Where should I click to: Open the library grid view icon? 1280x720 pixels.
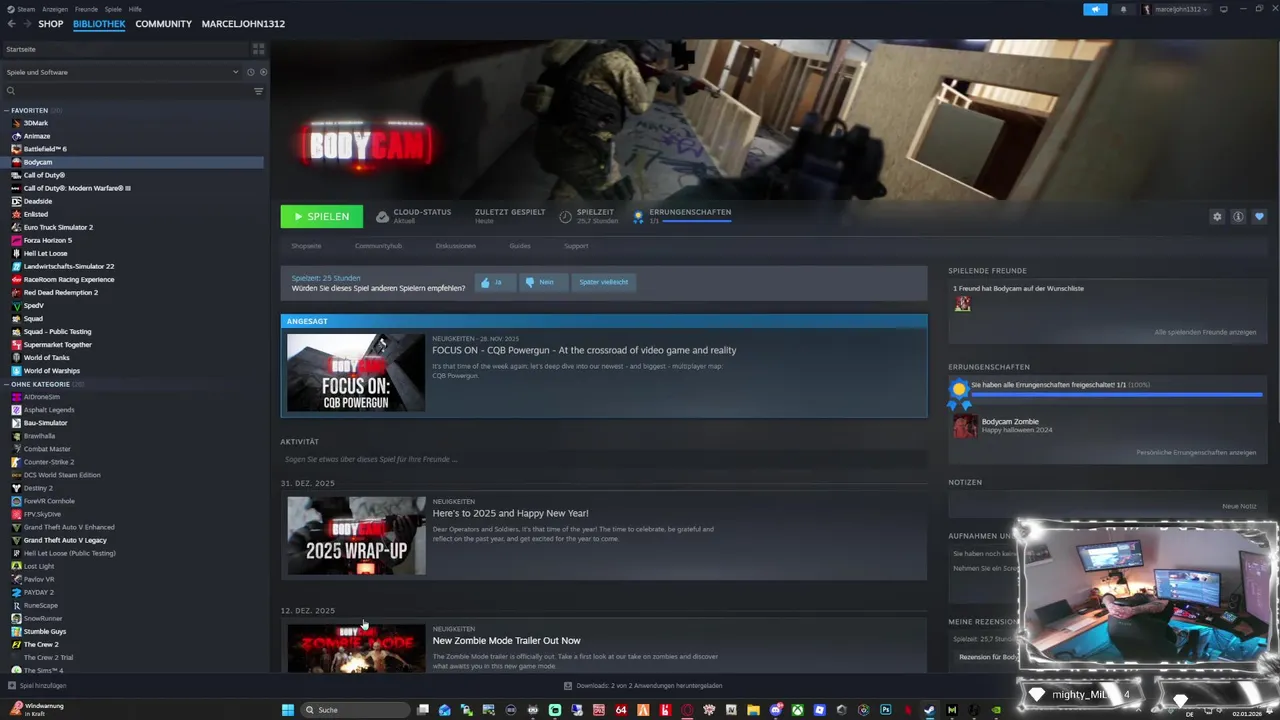pos(258,48)
